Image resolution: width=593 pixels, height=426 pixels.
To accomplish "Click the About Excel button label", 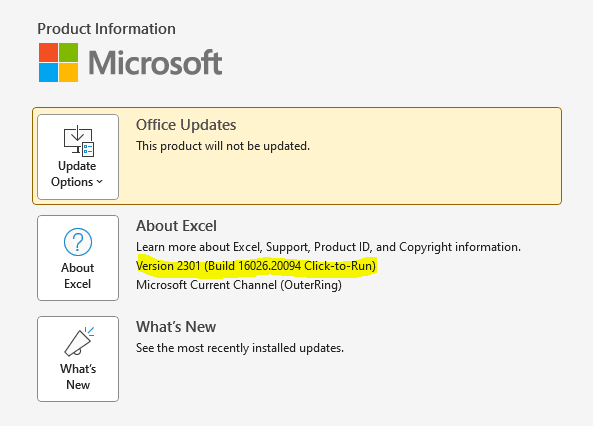I will 78,276.
